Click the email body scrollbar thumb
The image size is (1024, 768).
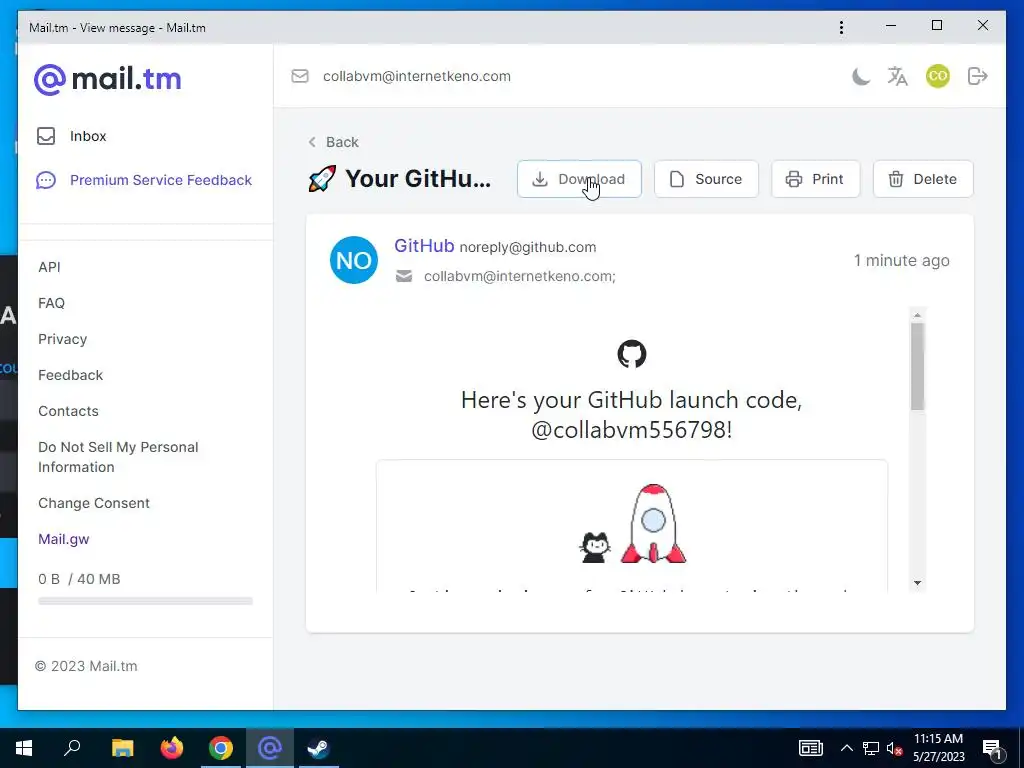[918, 366]
